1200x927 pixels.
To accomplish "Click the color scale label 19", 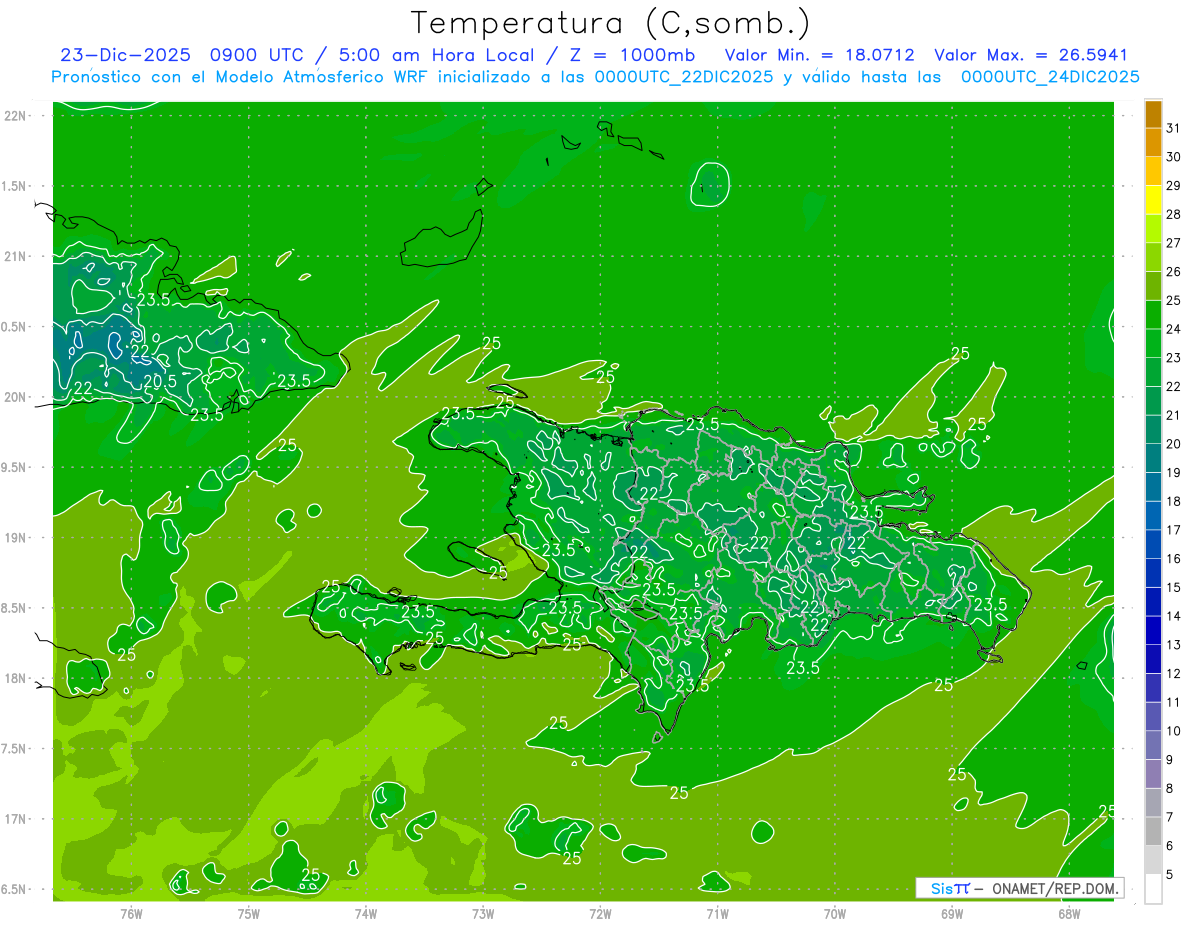I will click(x=1173, y=473).
